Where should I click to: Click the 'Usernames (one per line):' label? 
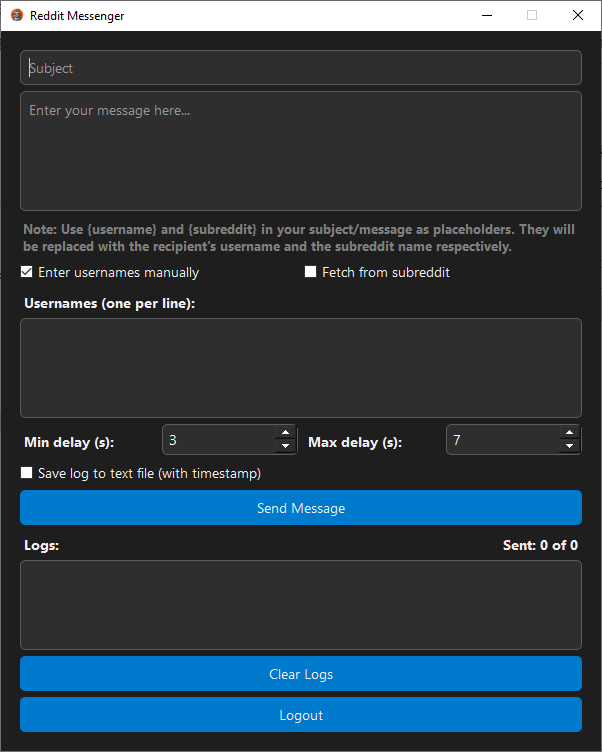tap(109, 304)
